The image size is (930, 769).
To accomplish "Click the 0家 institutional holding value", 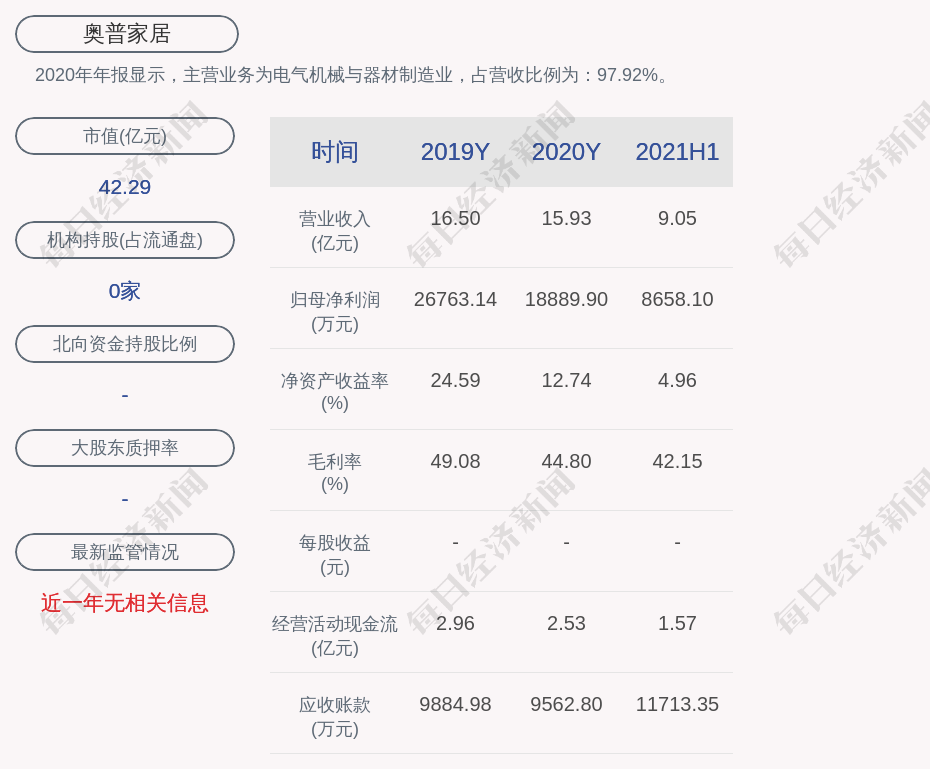I will 125,291.
